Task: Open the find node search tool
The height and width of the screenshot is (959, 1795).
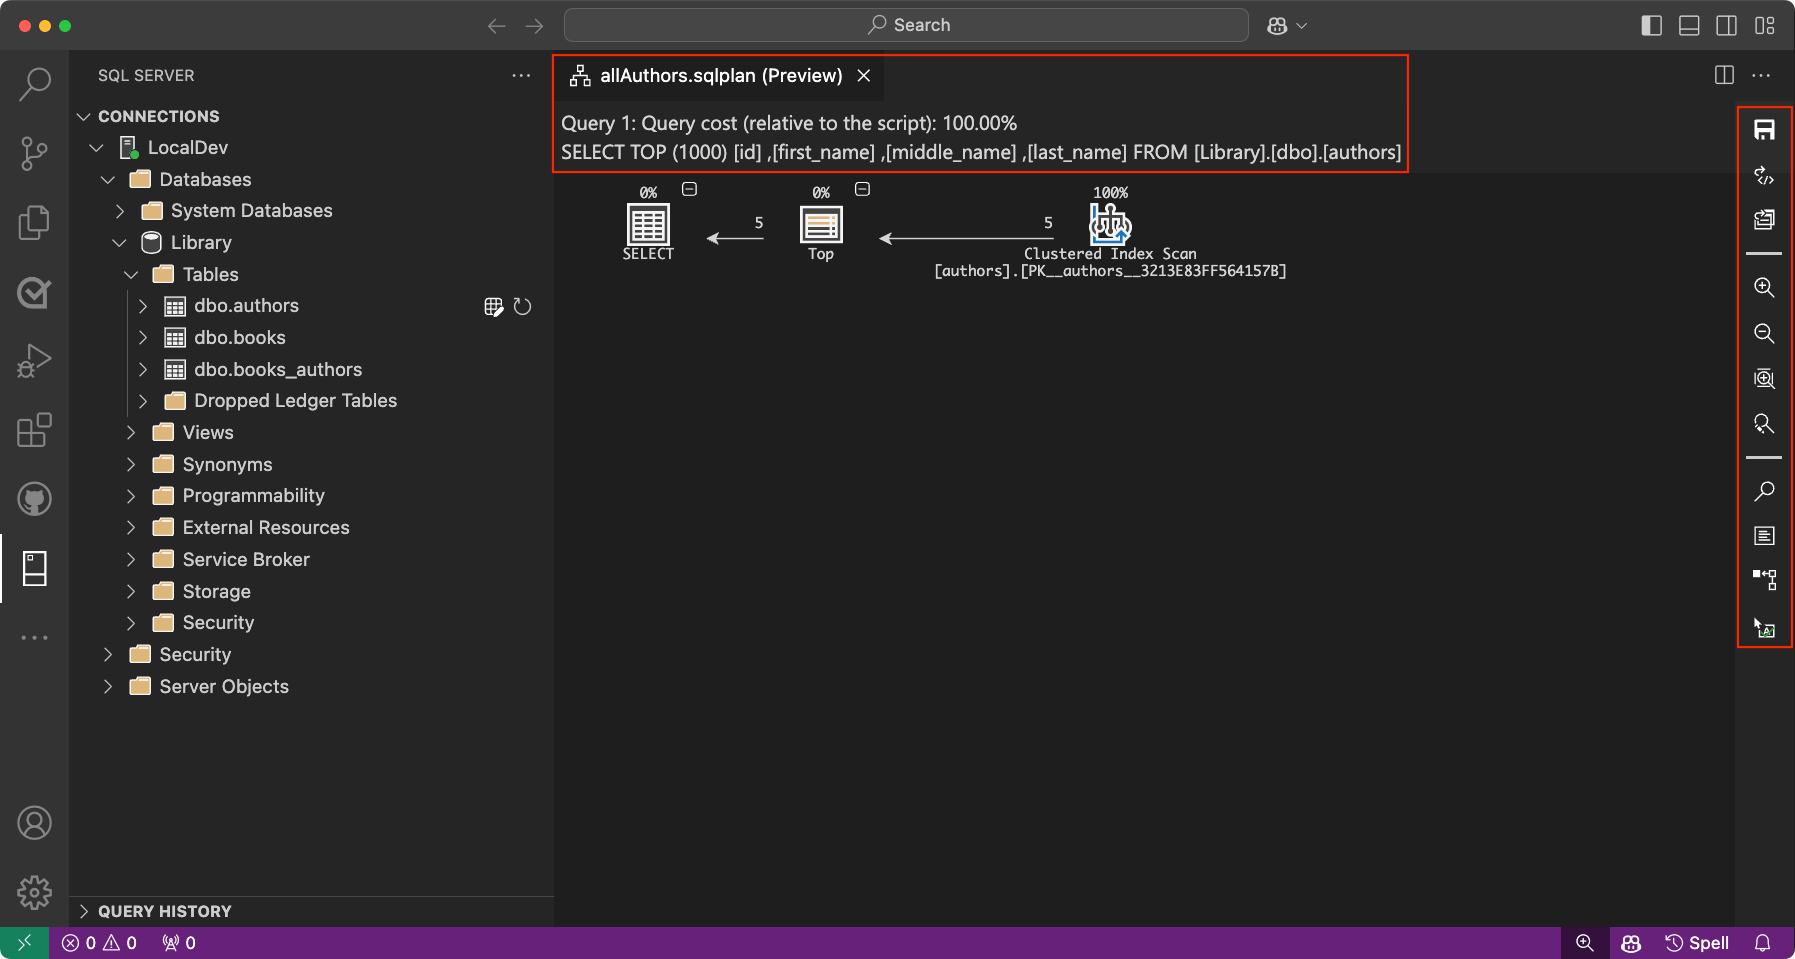Action: 1764,491
